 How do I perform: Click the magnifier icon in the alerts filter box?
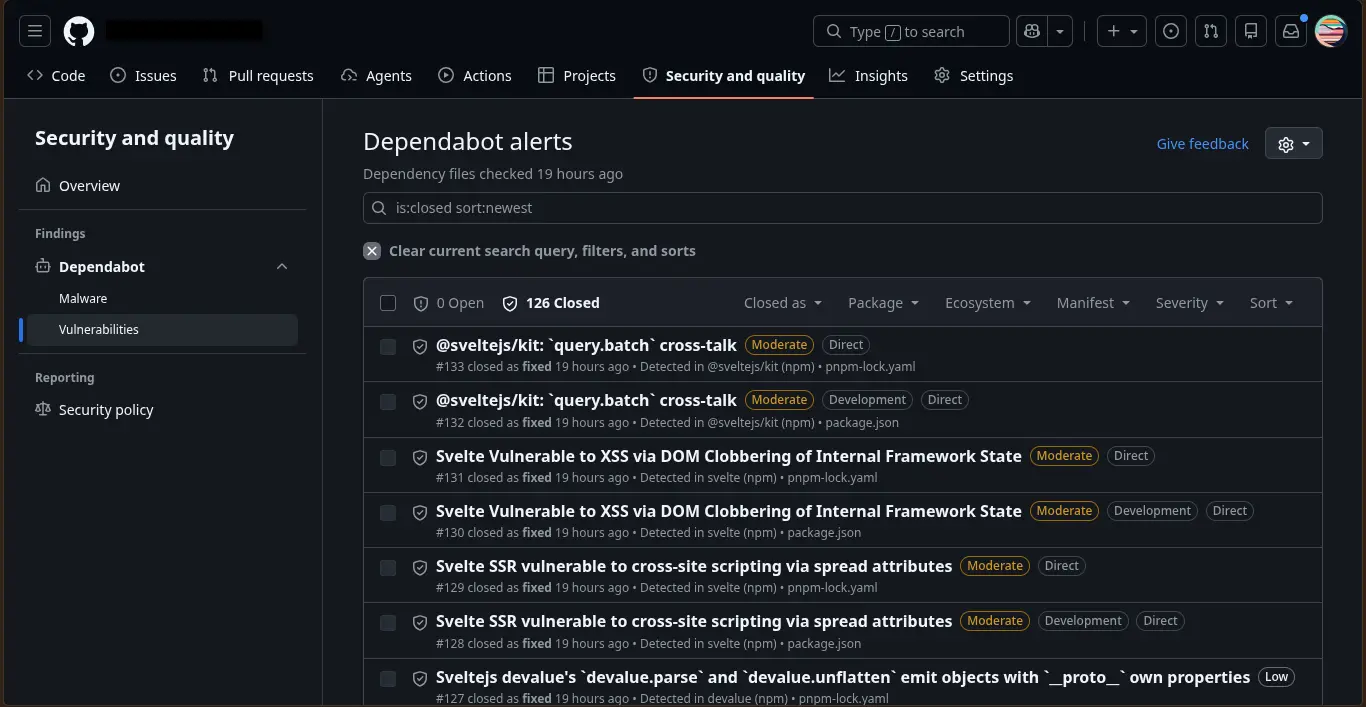(x=379, y=208)
